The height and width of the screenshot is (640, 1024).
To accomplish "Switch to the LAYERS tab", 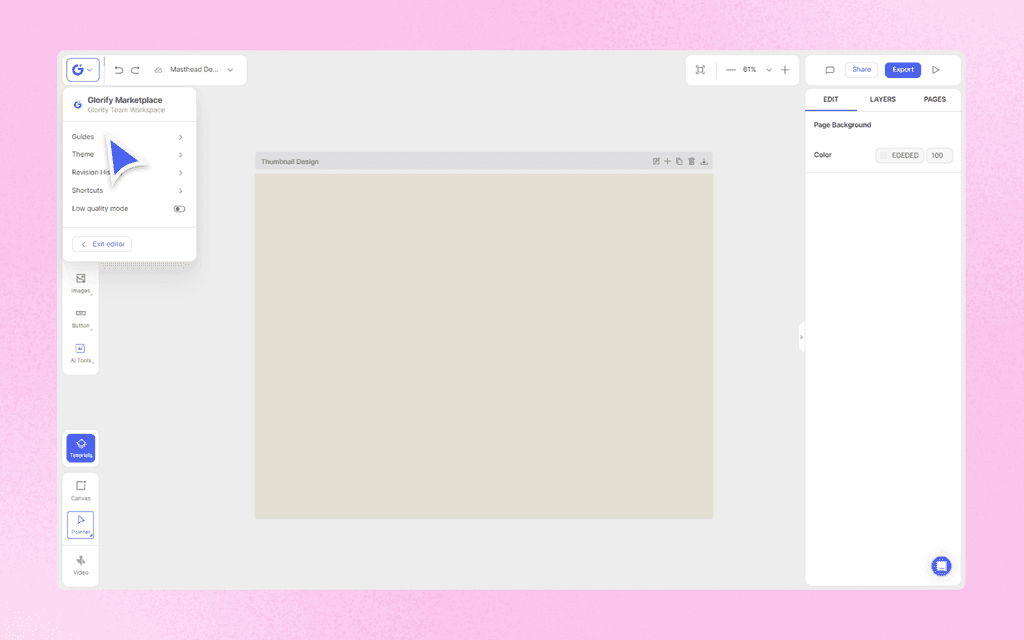I will (x=882, y=99).
